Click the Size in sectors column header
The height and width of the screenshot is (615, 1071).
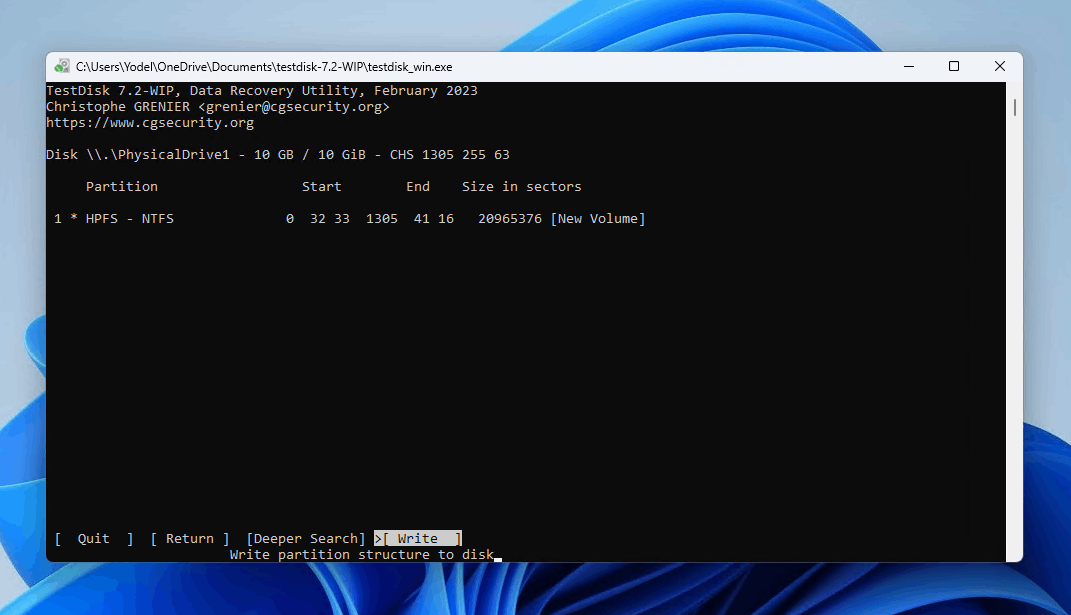(521, 187)
